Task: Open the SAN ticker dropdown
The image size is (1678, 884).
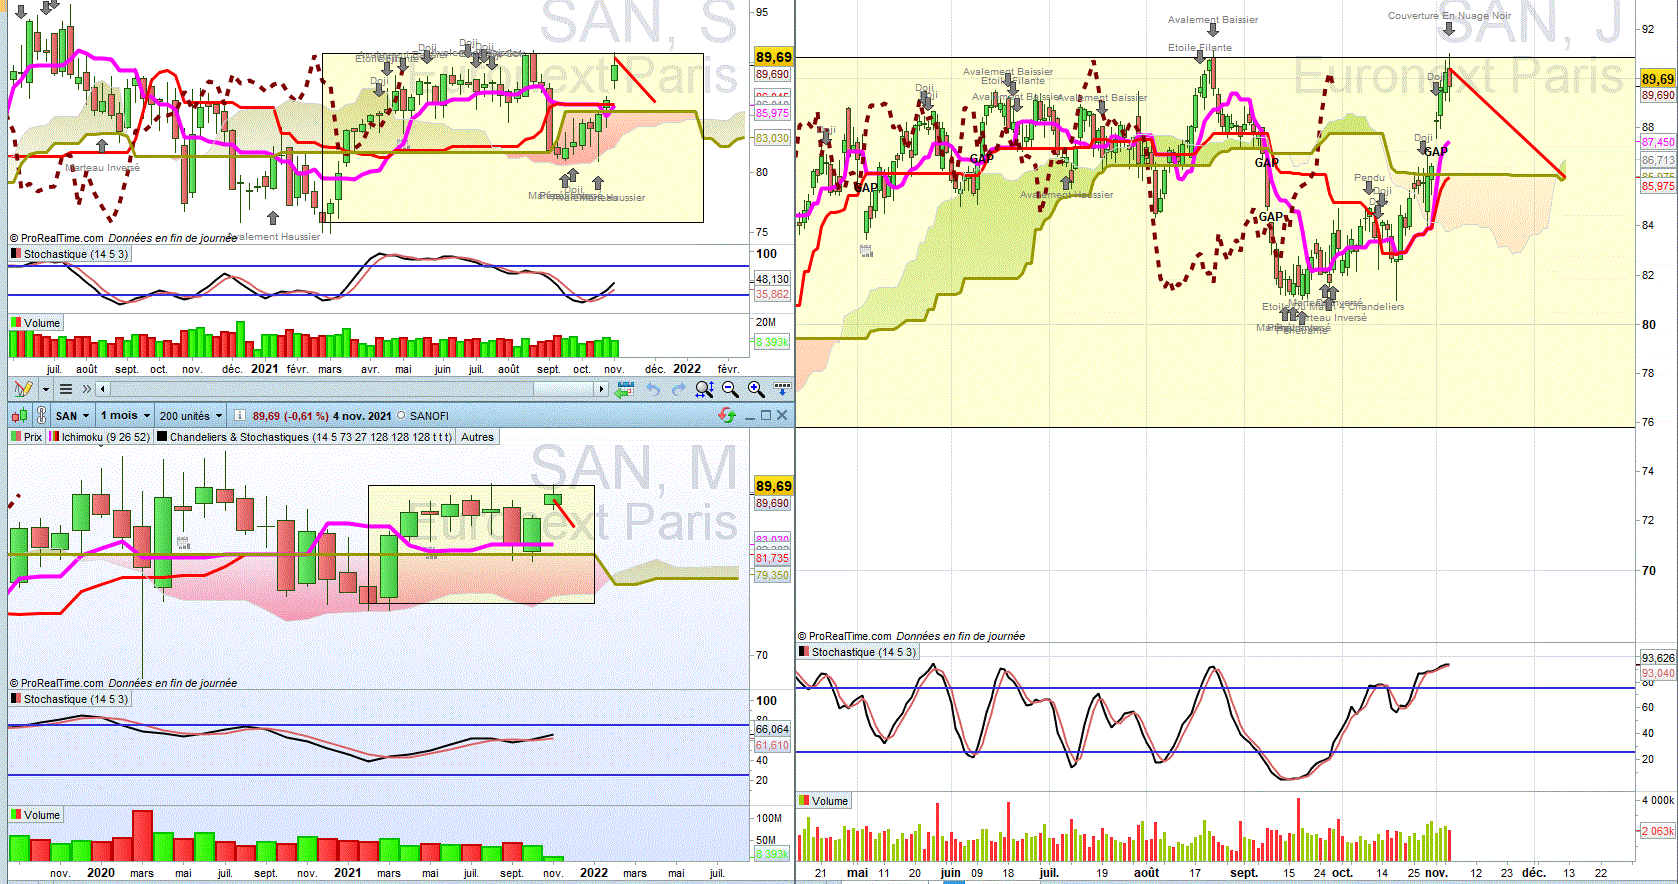Action: [x=73, y=415]
